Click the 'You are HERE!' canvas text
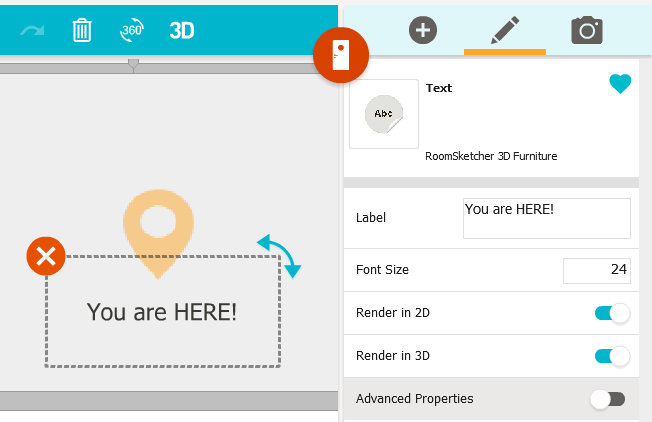Image resolution: width=652 pixels, height=422 pixels. [162, 312]
